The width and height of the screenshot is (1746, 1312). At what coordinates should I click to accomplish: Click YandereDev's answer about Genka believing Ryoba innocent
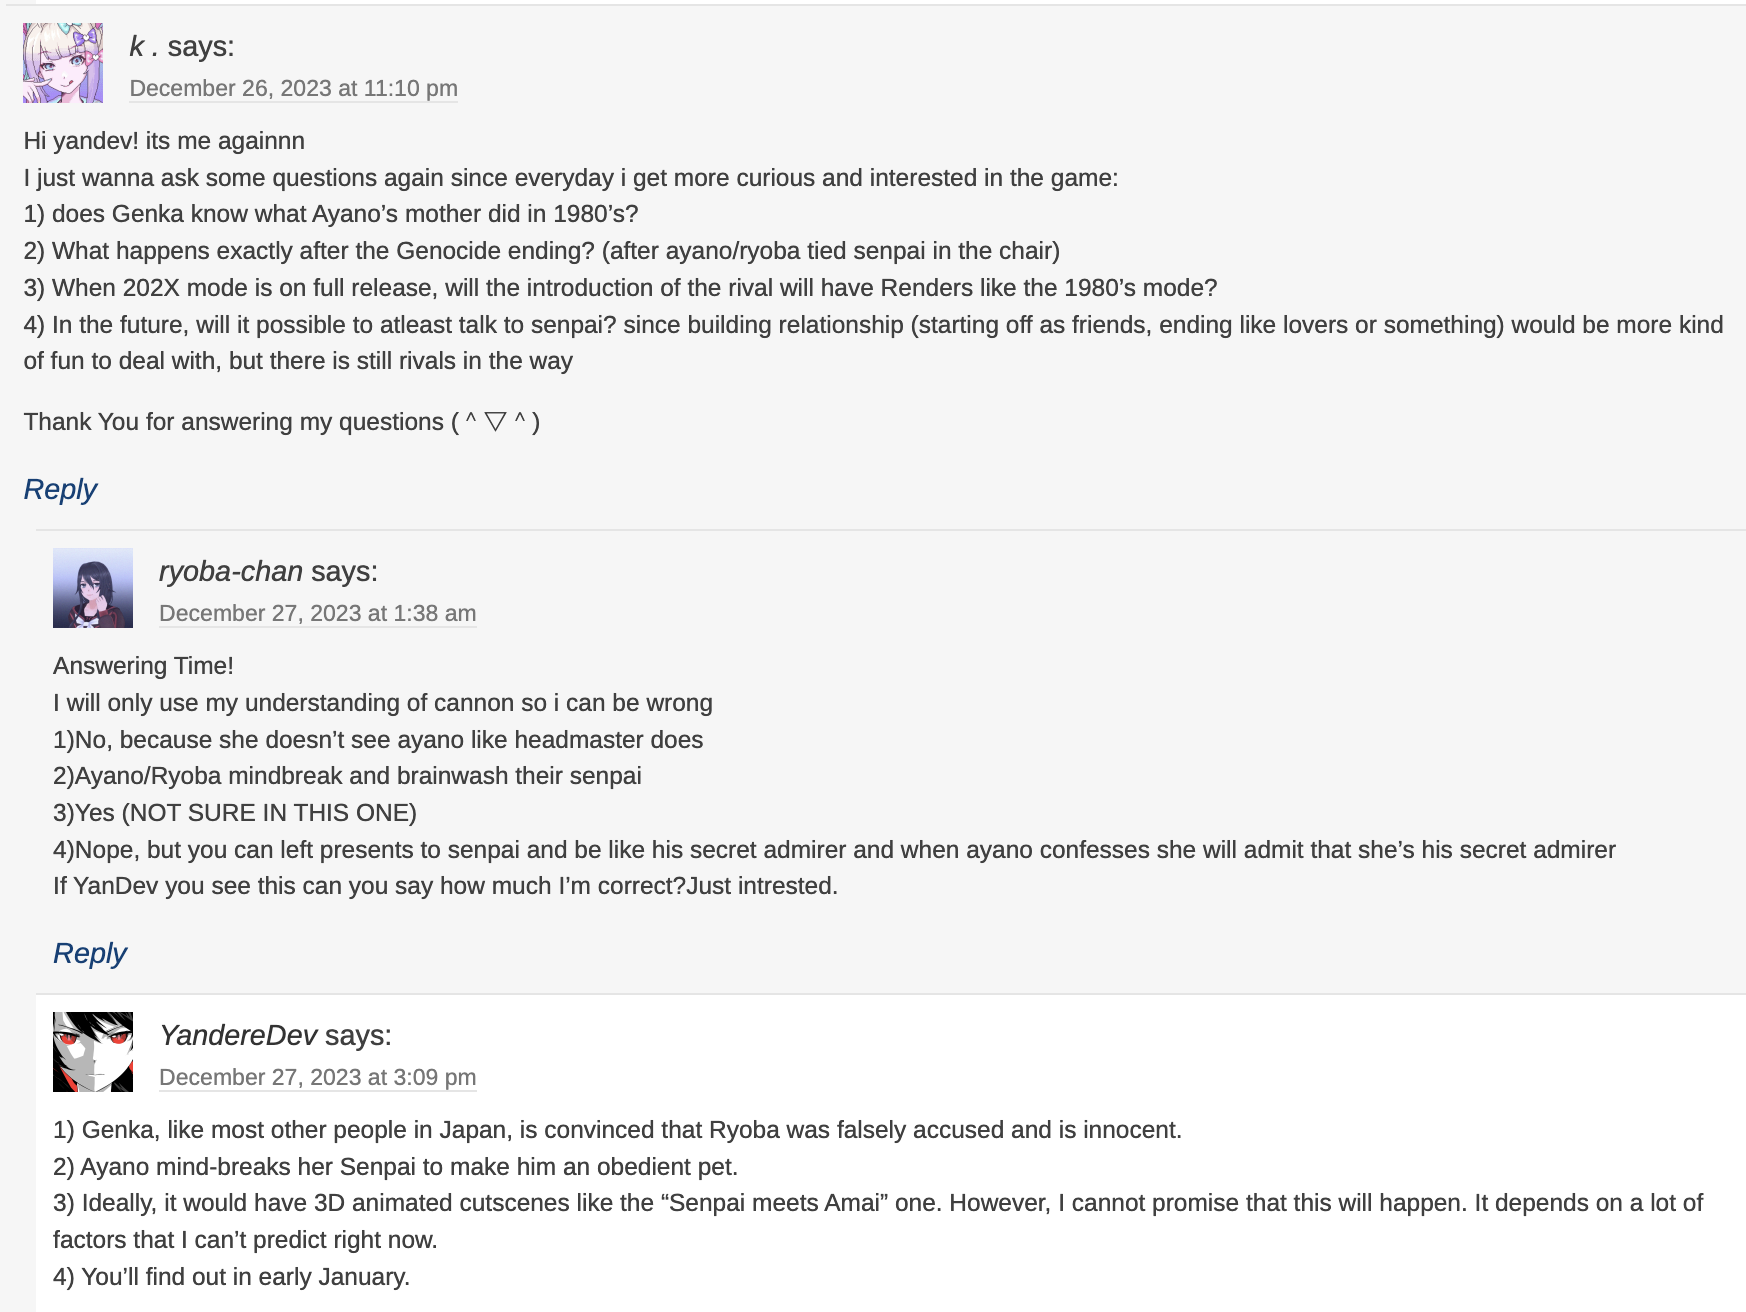pos(617,1130)
